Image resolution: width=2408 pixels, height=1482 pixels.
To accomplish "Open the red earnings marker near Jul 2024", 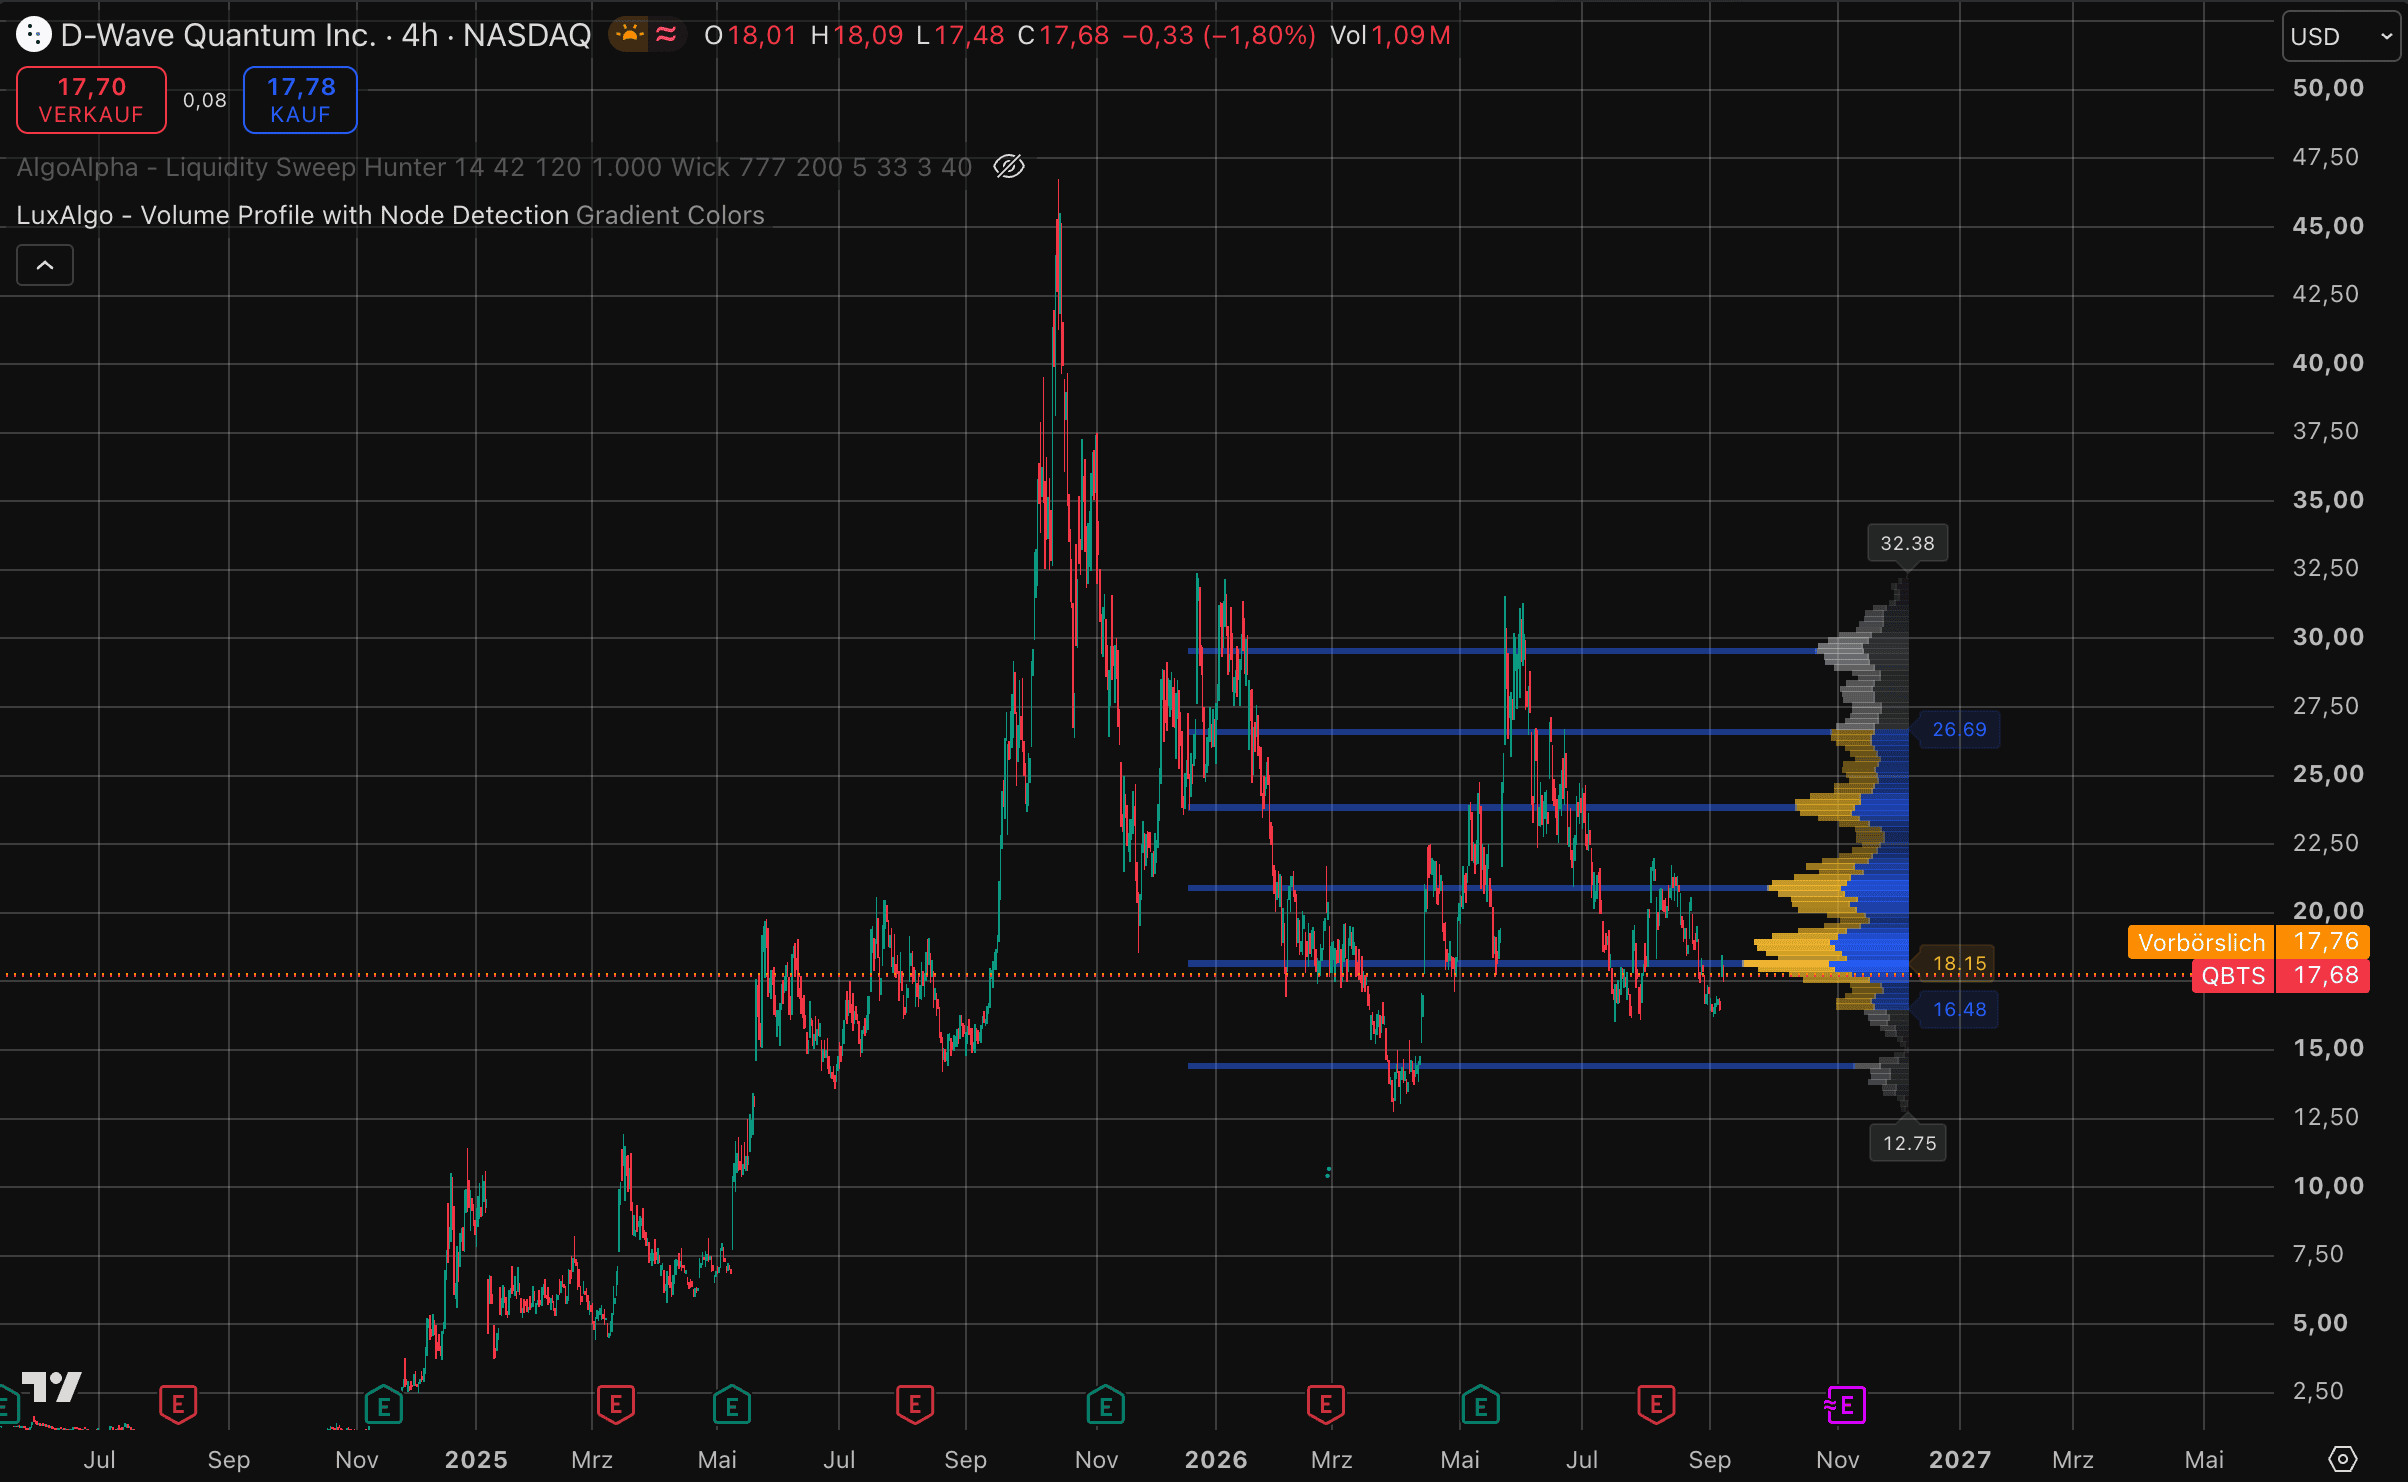I will click(178, 1405).
